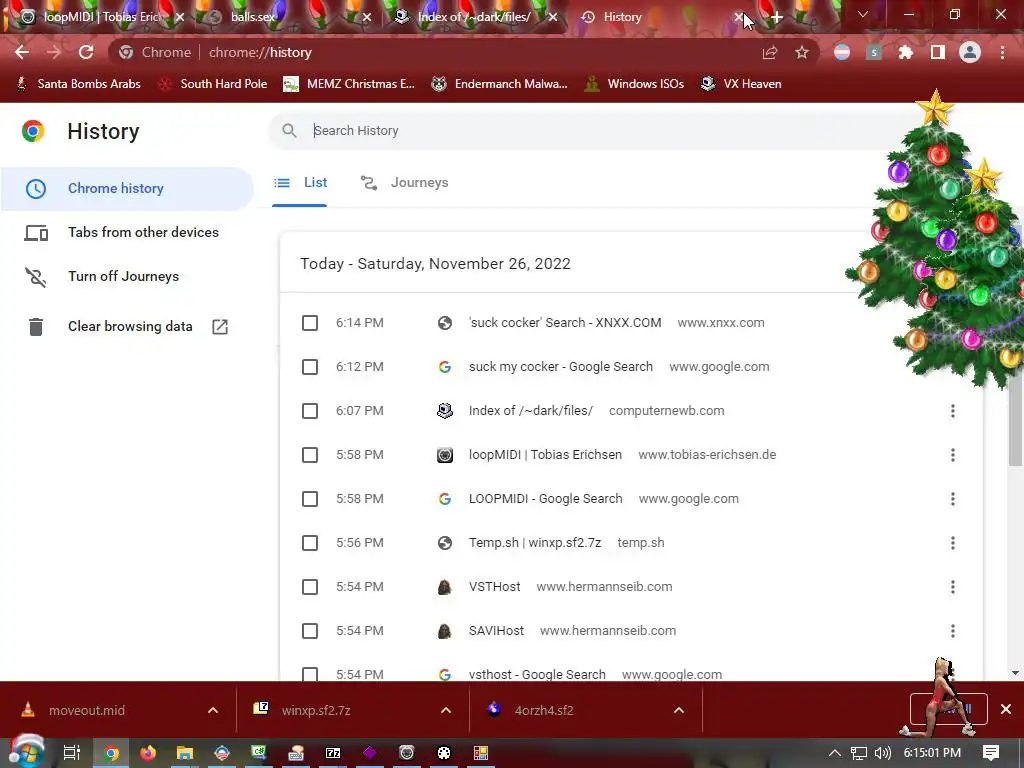Open the notification center icon
The image size is (1024, 768).
(x=991, y=753)
